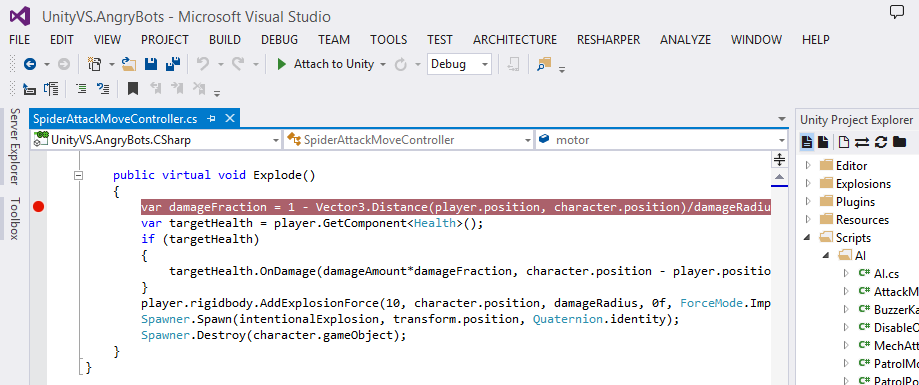Collapse the Explode method outlining box
919x385 pixels.
[x=79, y=175]
